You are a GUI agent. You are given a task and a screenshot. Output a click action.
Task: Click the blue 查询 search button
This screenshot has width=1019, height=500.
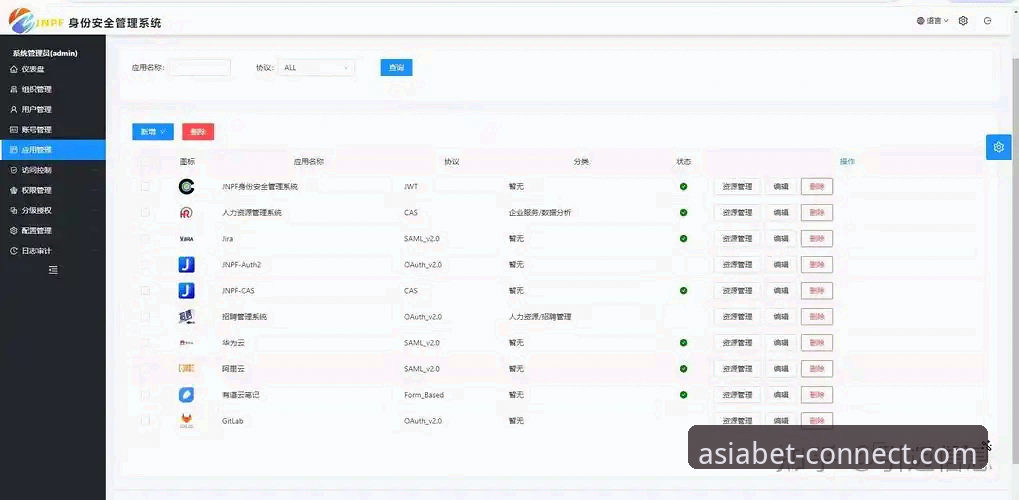tap(396, 68)
